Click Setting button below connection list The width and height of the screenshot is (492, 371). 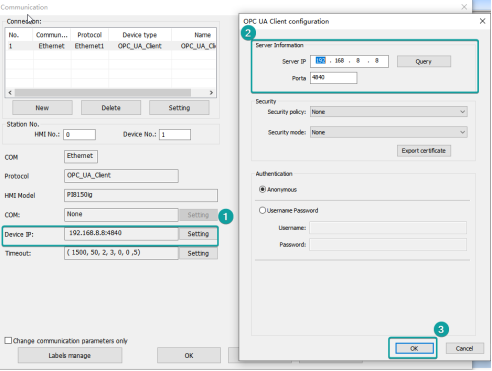point(179,108)
